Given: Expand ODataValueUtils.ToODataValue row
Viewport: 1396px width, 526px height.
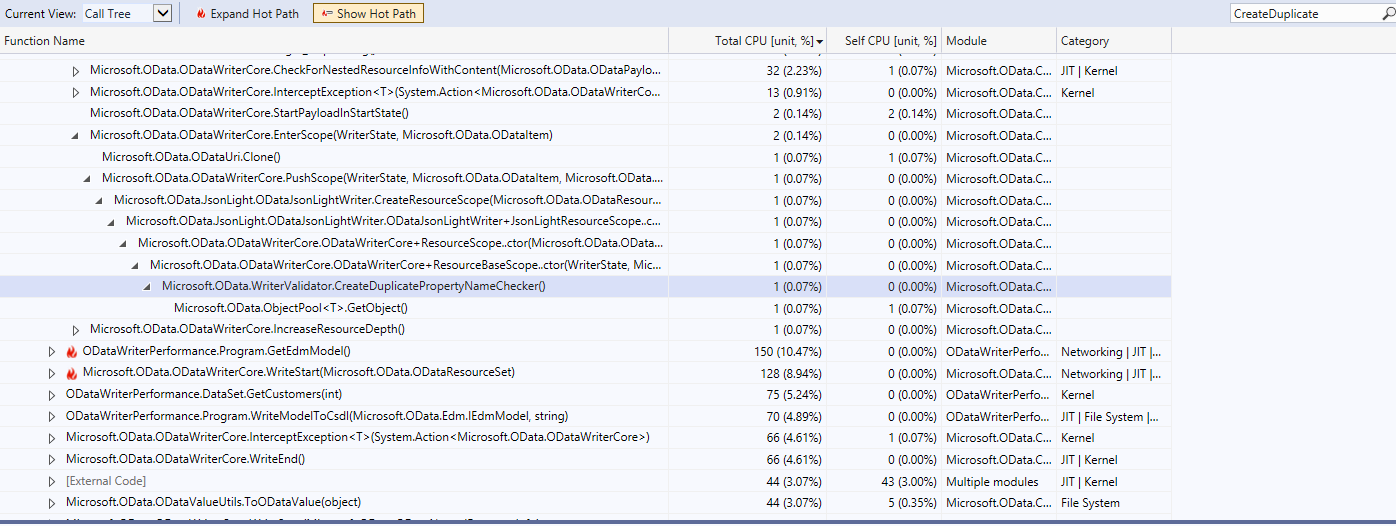Looking at the screenshot, I should pyautogui.click(x=52, y=503).
